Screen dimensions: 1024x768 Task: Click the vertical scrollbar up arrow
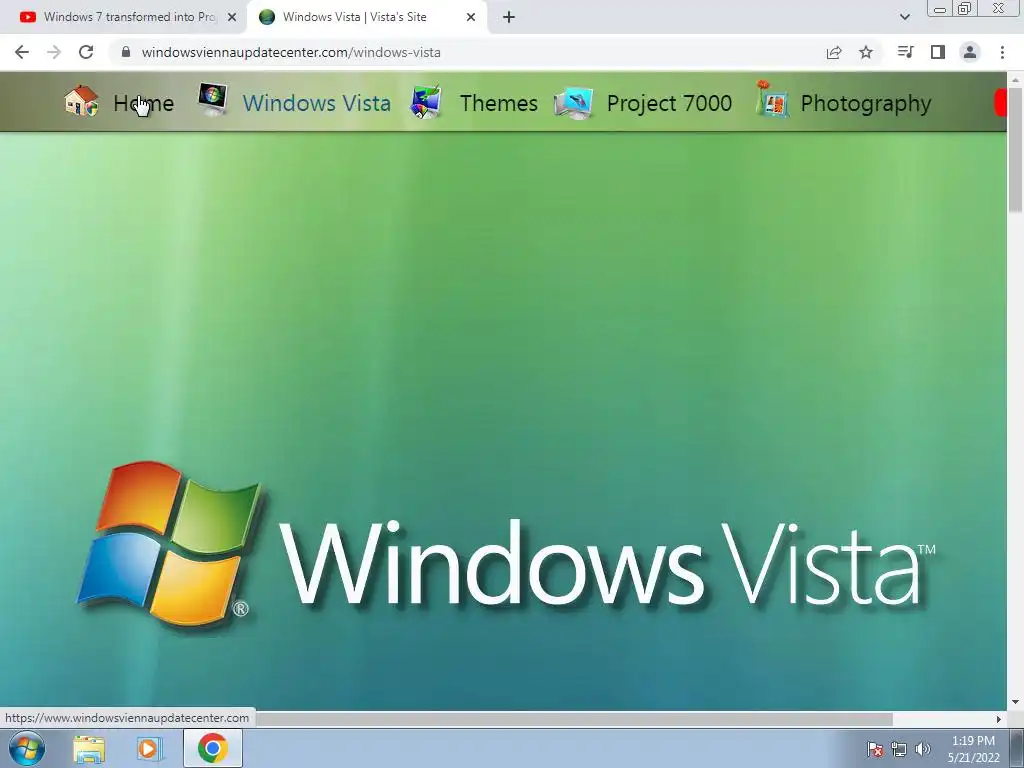1016,79
